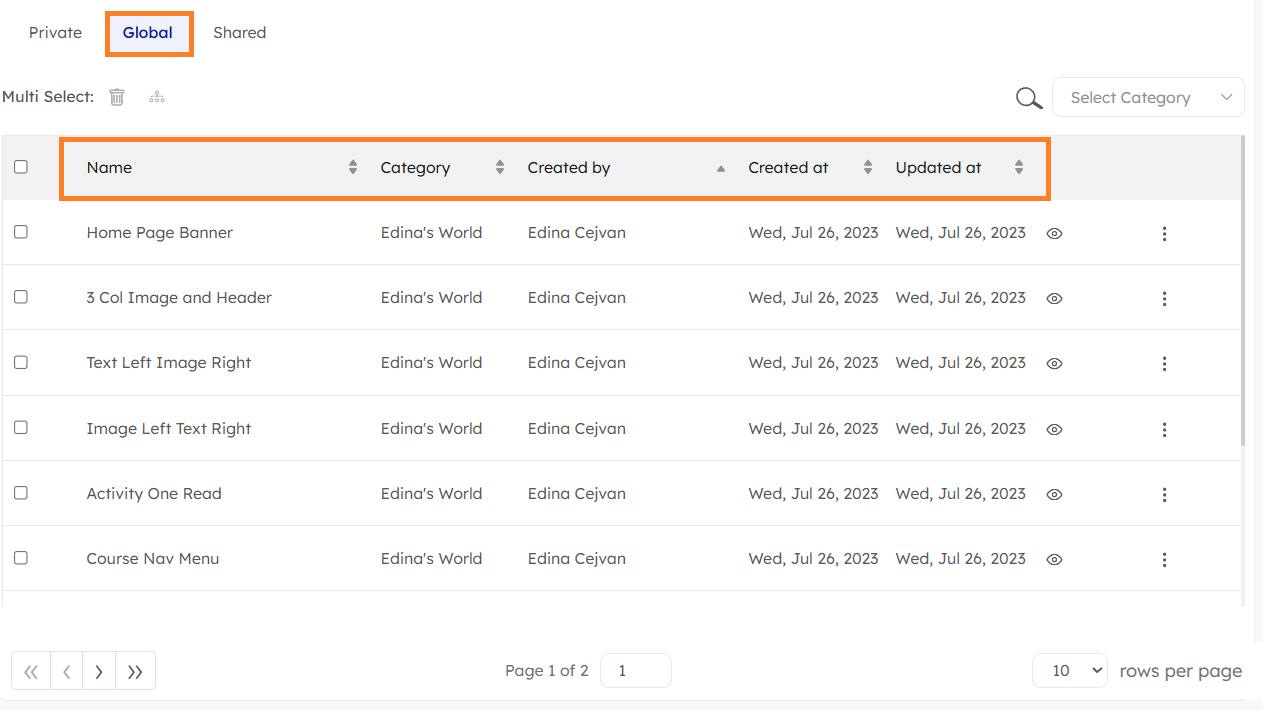Open the Select Category dropdown

click(x=1147, y=98)
